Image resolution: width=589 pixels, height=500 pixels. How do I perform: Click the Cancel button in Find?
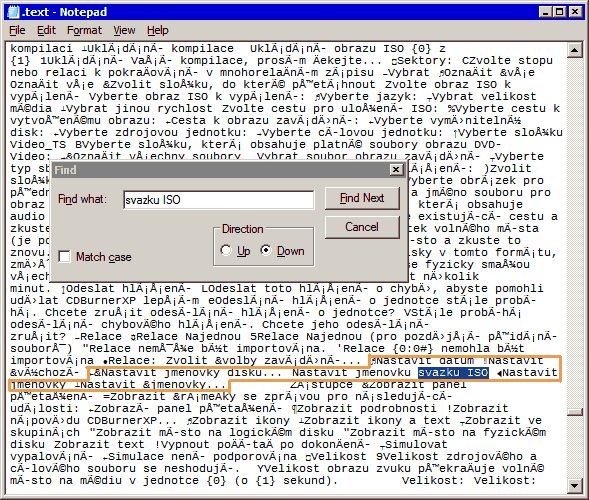362,227
